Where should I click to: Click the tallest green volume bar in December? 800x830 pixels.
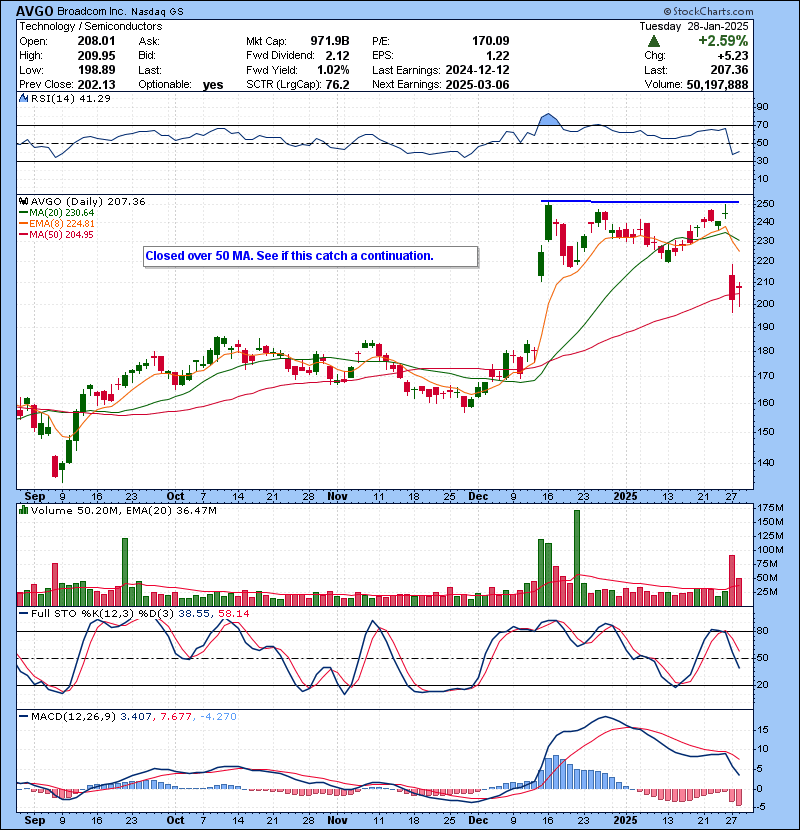[x=577, y=558]
